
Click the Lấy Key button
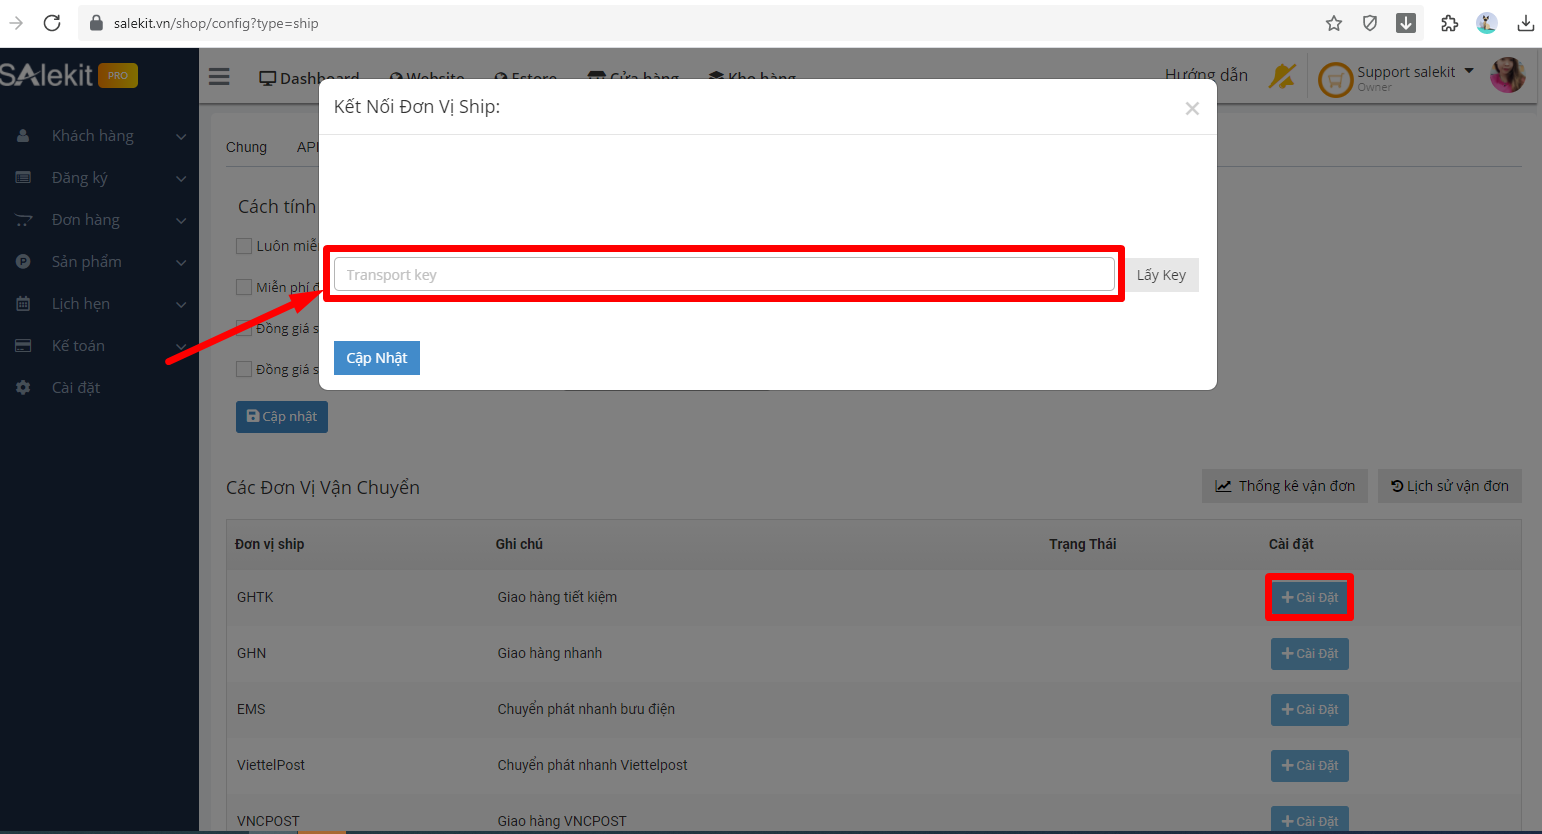[x=1161, y=275]
